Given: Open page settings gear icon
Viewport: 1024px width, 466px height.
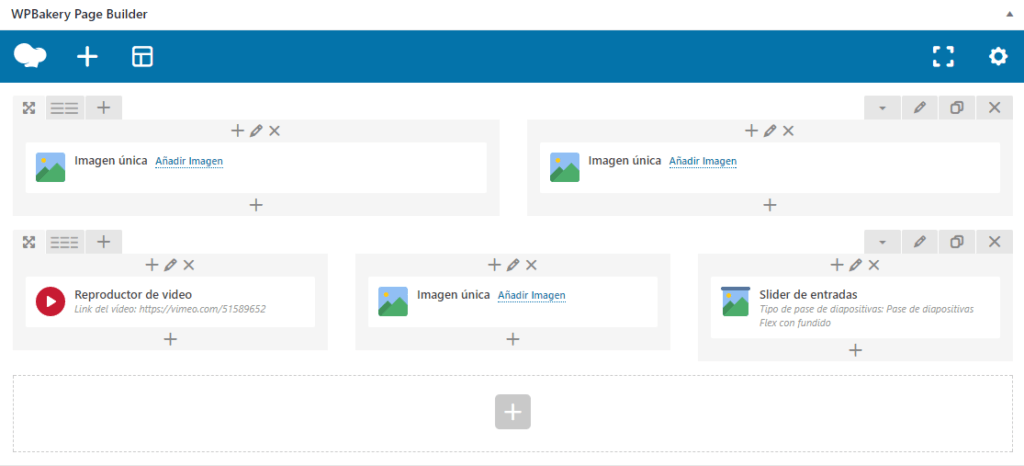Looking at the screenshot, I should (998, 56).
